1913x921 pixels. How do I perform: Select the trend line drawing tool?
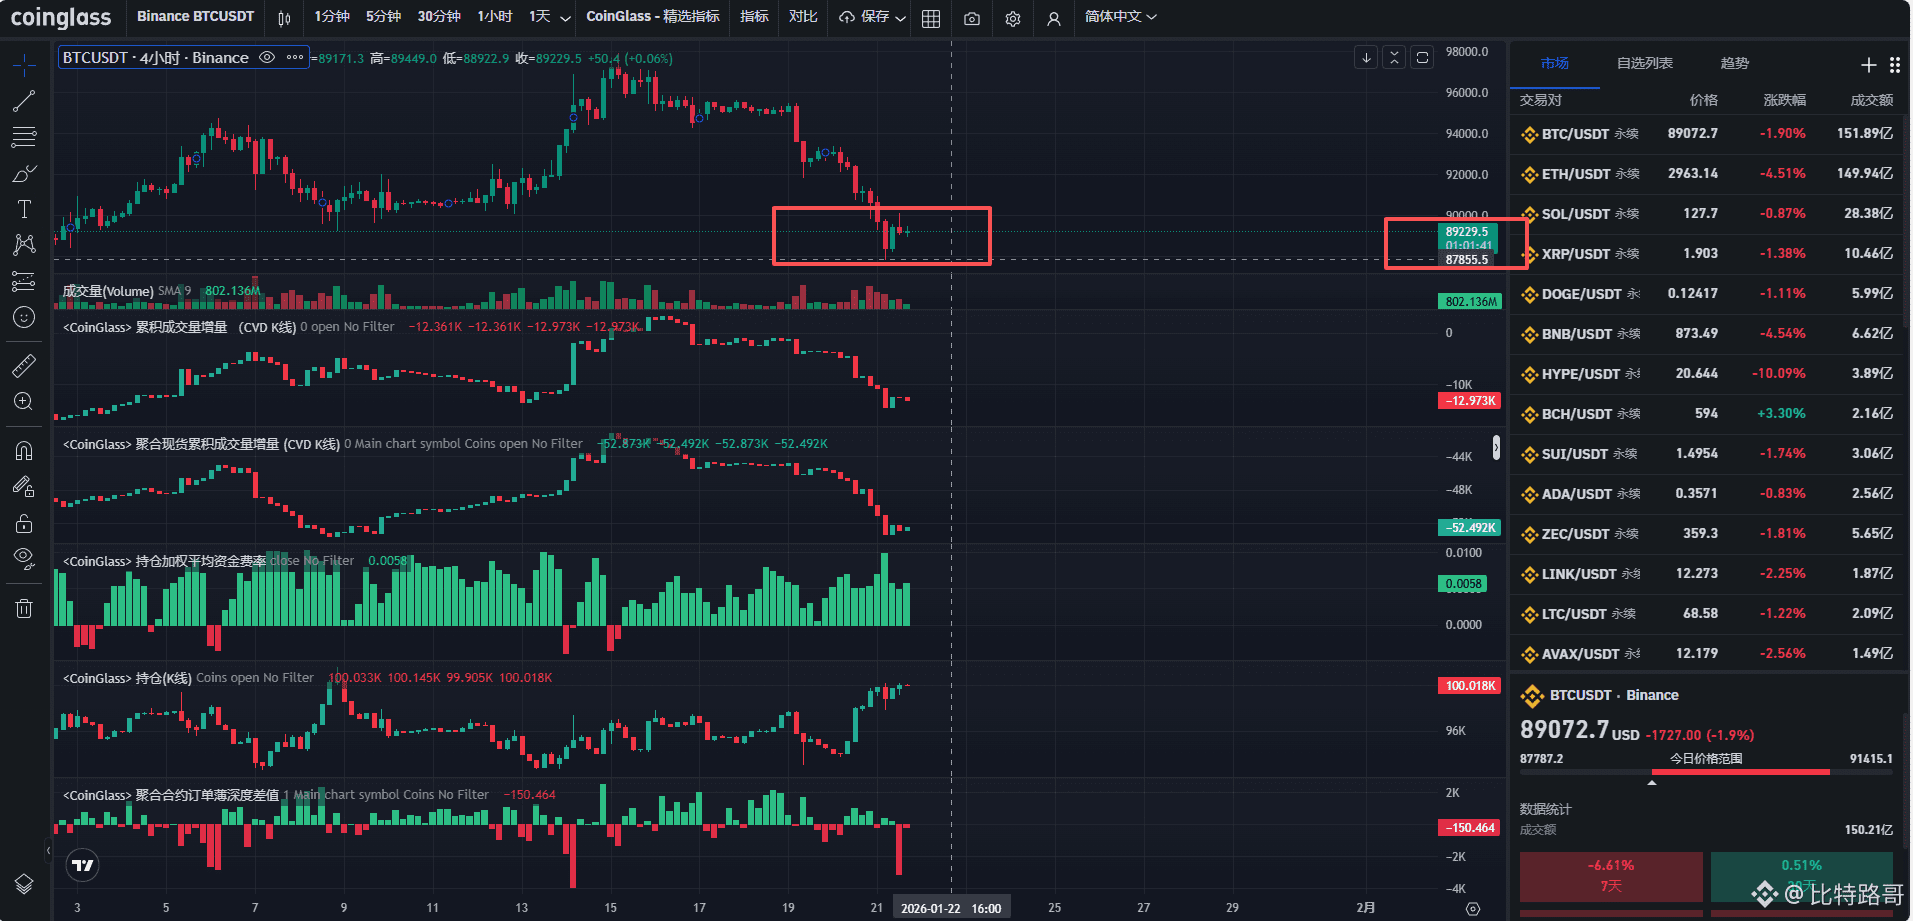[x=24, y=100]
